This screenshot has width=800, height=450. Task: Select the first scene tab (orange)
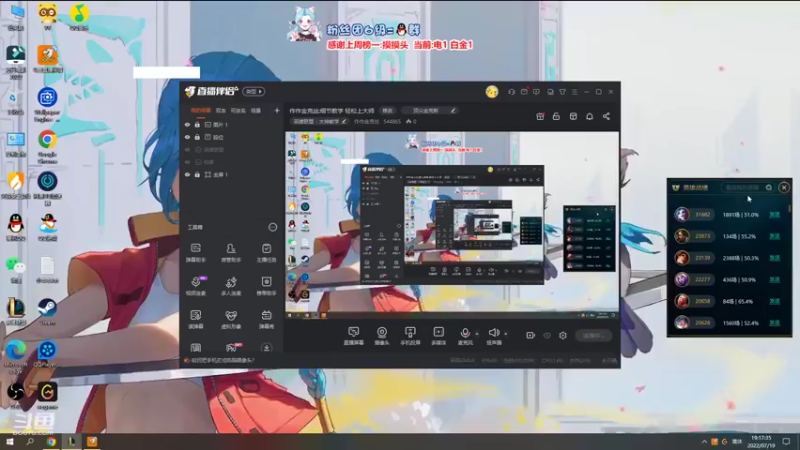pyautogui.click(x=201, y=110)
